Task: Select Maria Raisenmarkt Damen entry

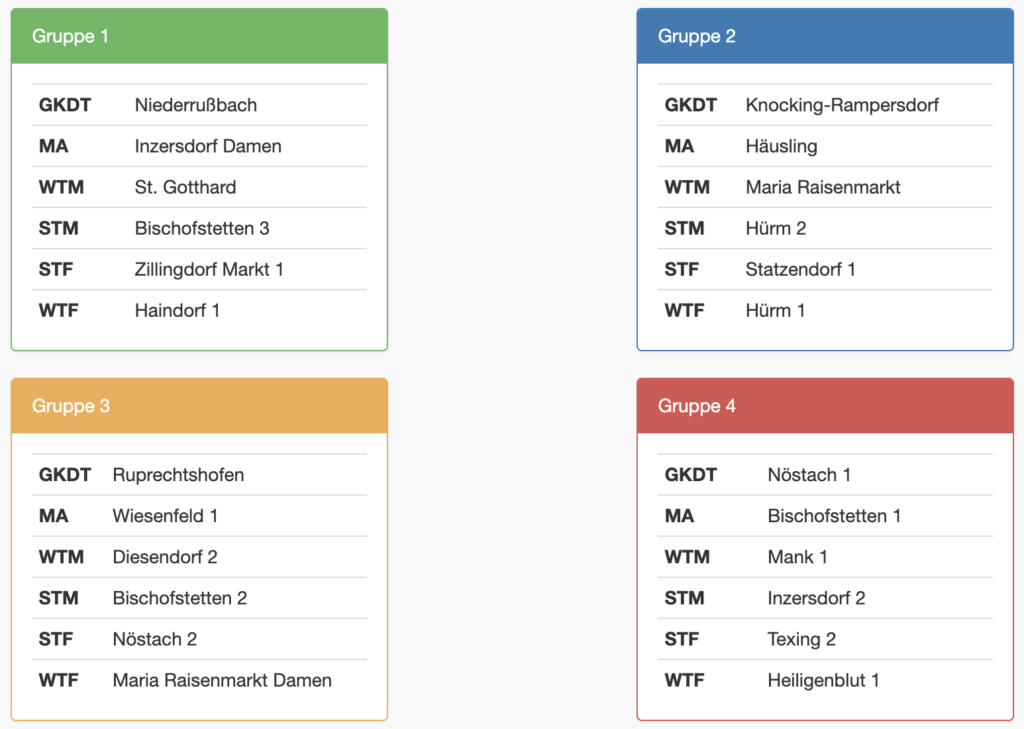Action: click(x=222, y=680)
